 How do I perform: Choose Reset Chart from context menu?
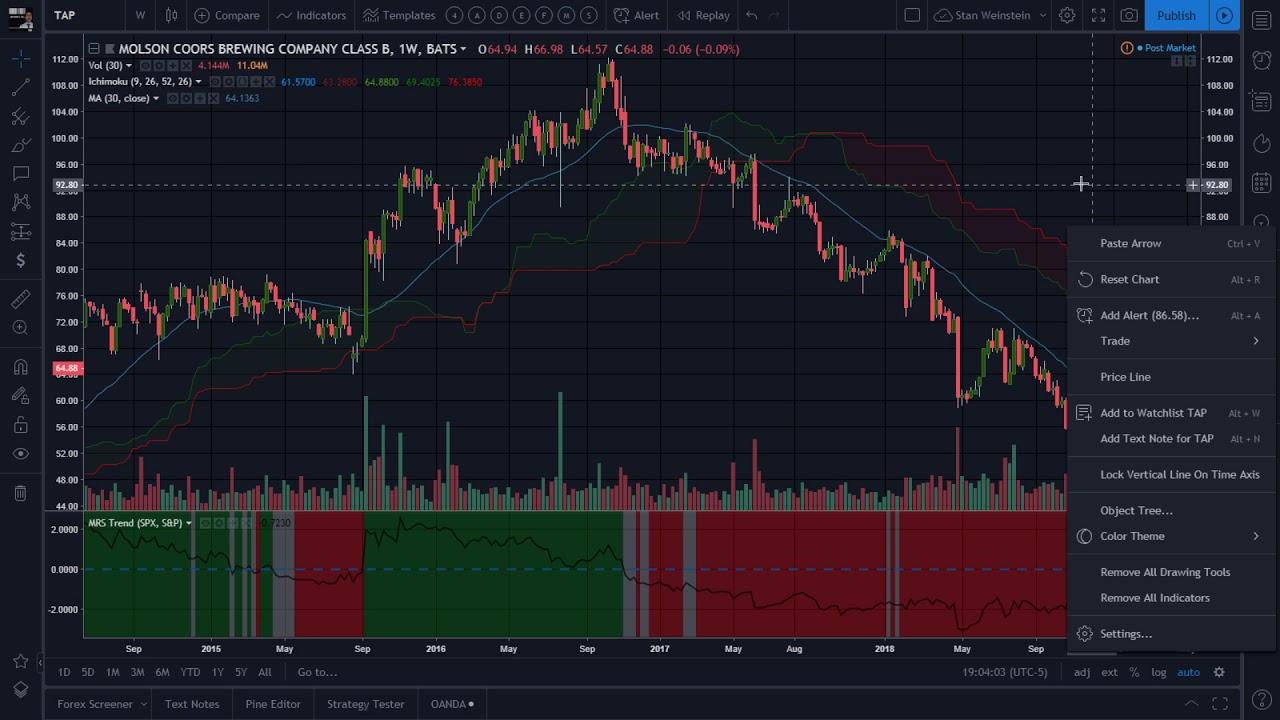pos(1171,279)
